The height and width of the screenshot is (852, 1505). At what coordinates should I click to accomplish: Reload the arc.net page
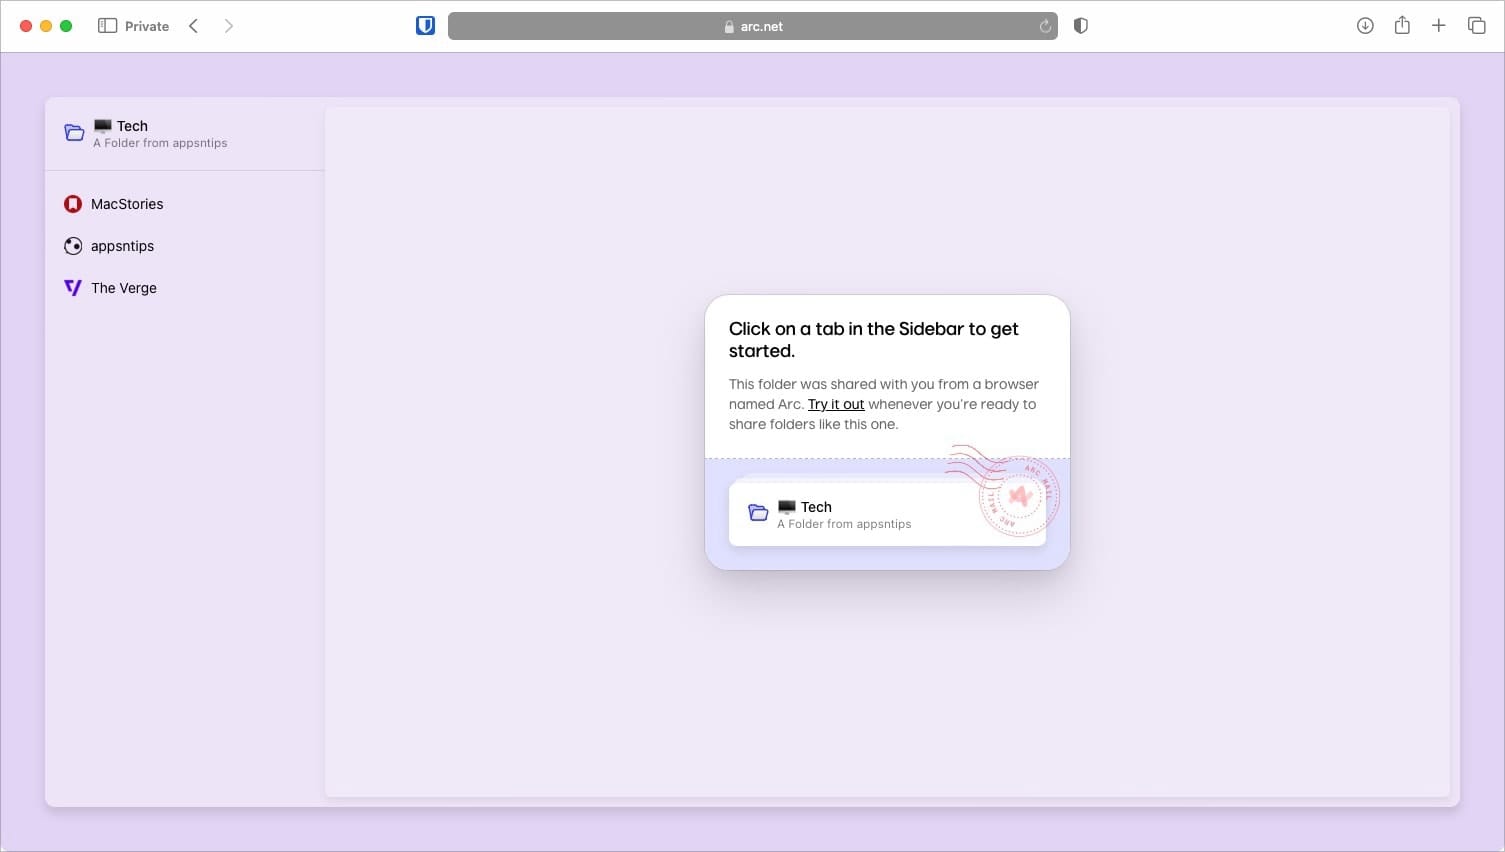[x=1043, y=26]
